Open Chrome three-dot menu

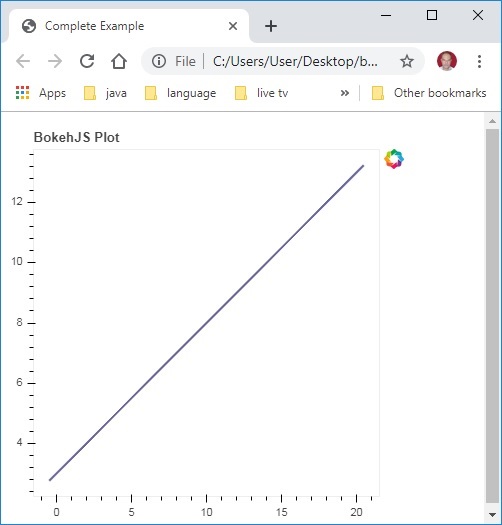click(x=480, y=61)
